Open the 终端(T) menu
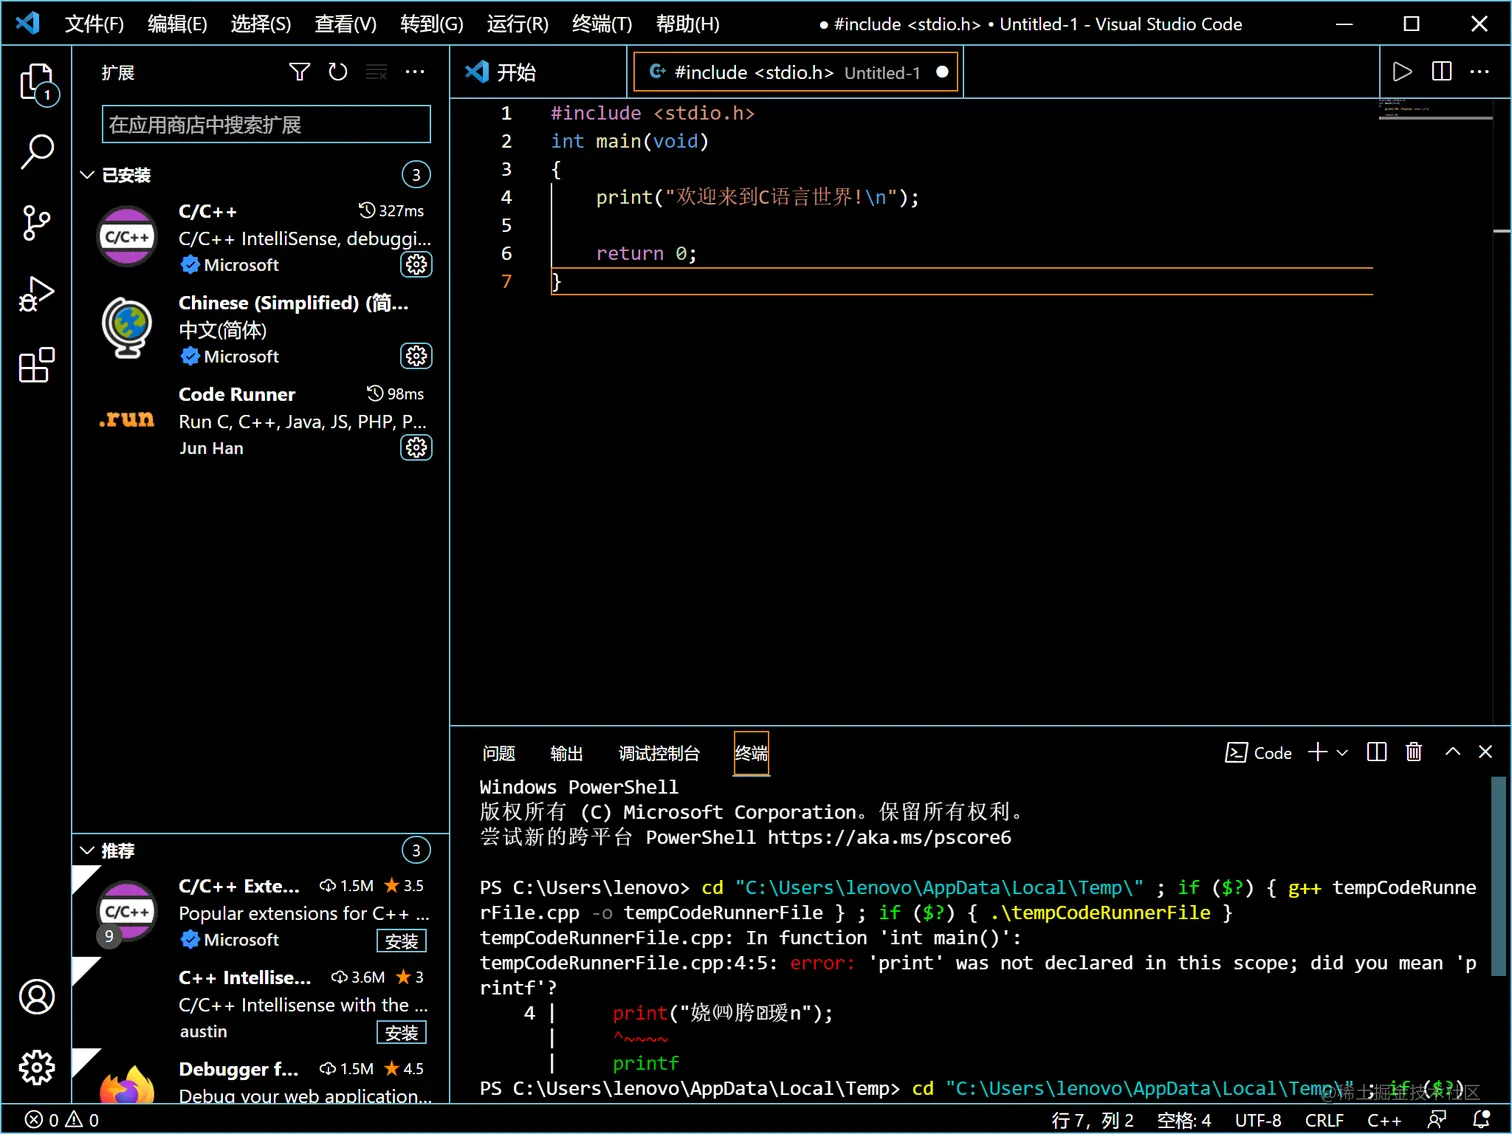 point(601,24)
